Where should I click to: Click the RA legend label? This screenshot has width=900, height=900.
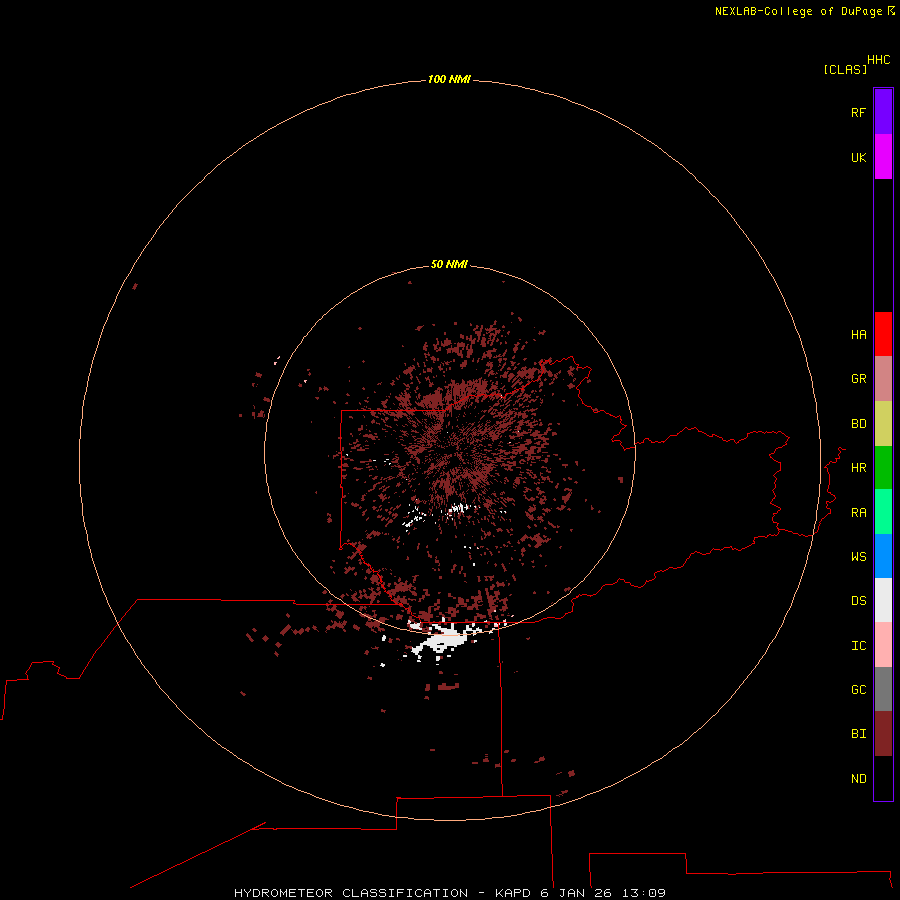coord(858,513)
